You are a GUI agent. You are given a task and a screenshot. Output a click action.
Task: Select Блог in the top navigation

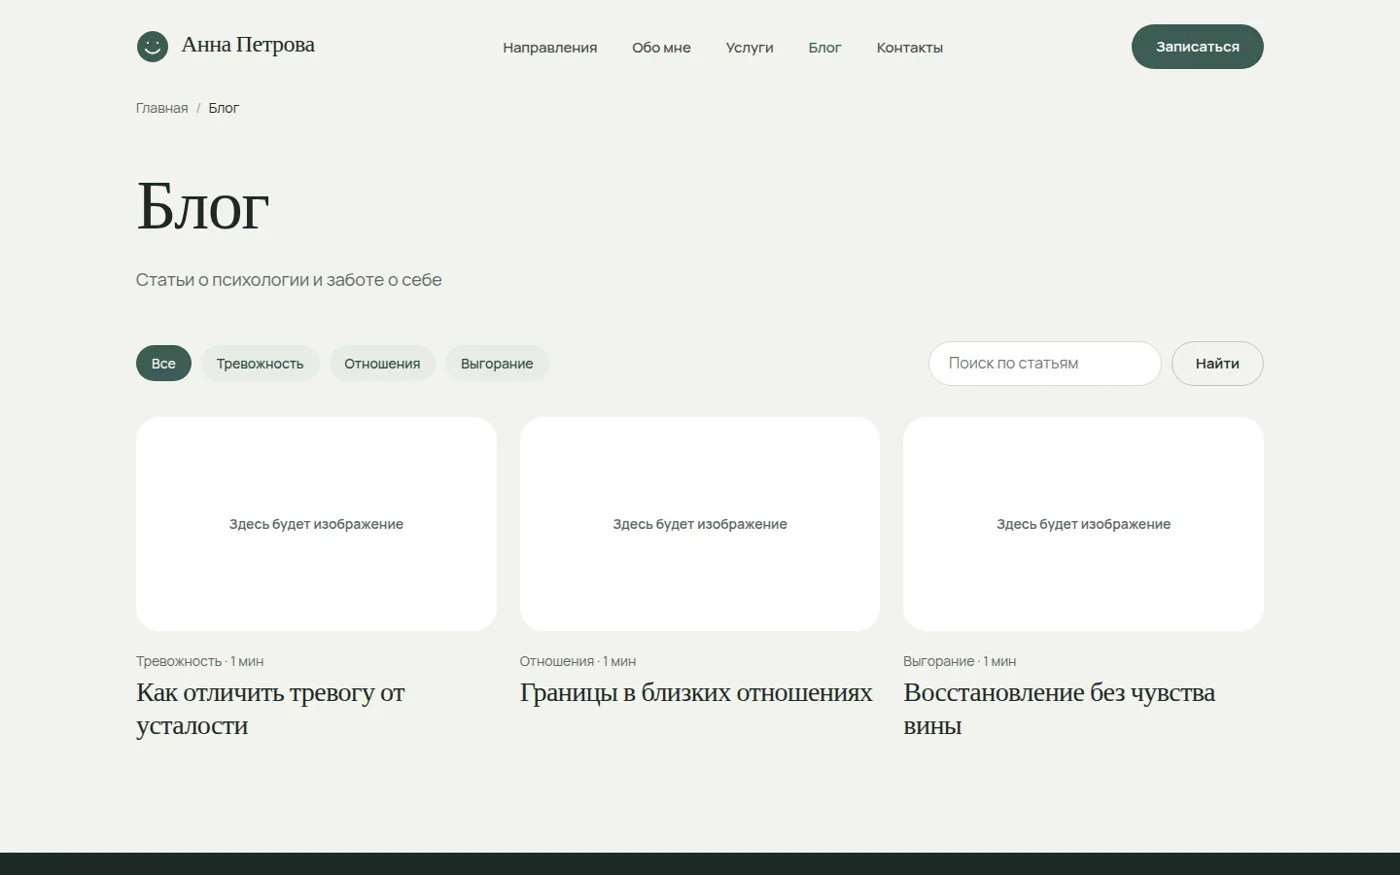825,48
